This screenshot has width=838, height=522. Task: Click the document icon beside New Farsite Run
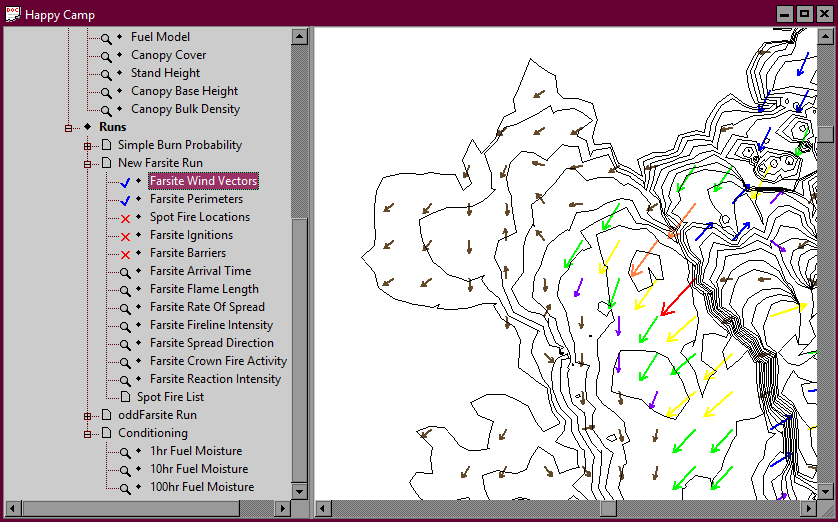[x=107, y=162]
